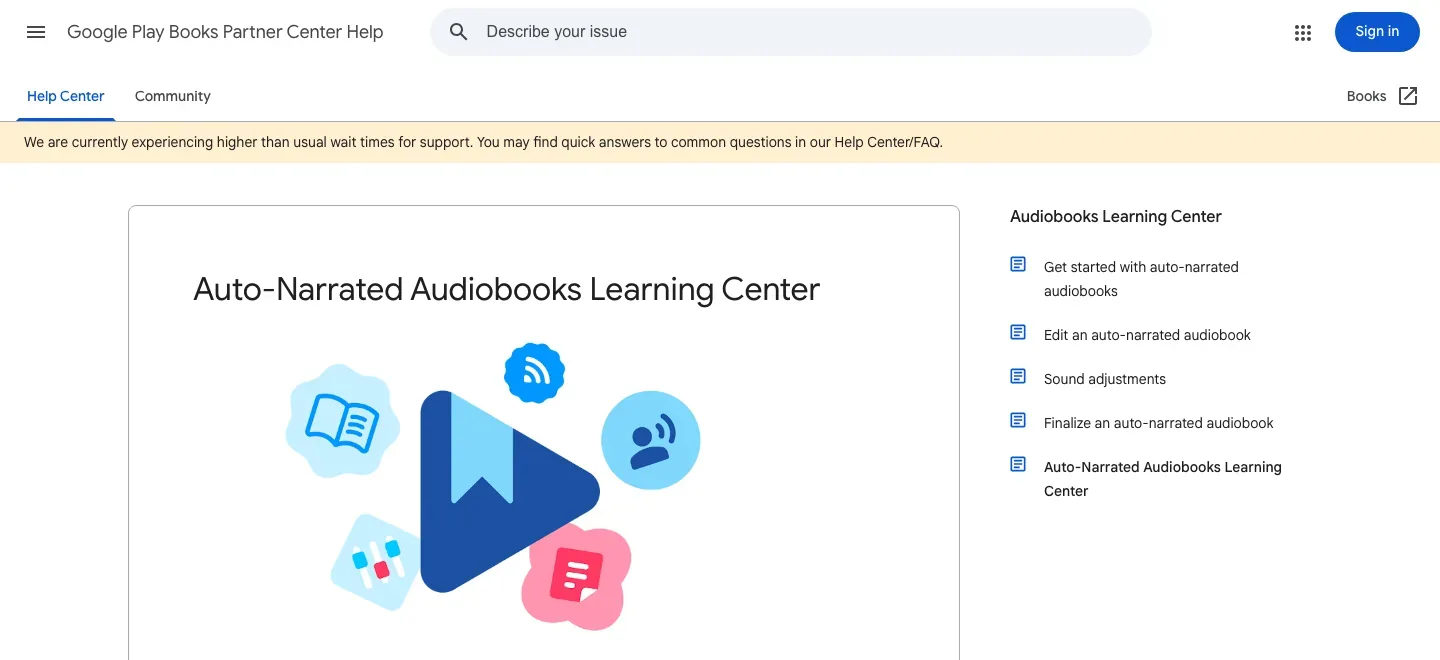Click the sound sliders illustration tile
The image size is (1440, 660).
pos(374,562)
